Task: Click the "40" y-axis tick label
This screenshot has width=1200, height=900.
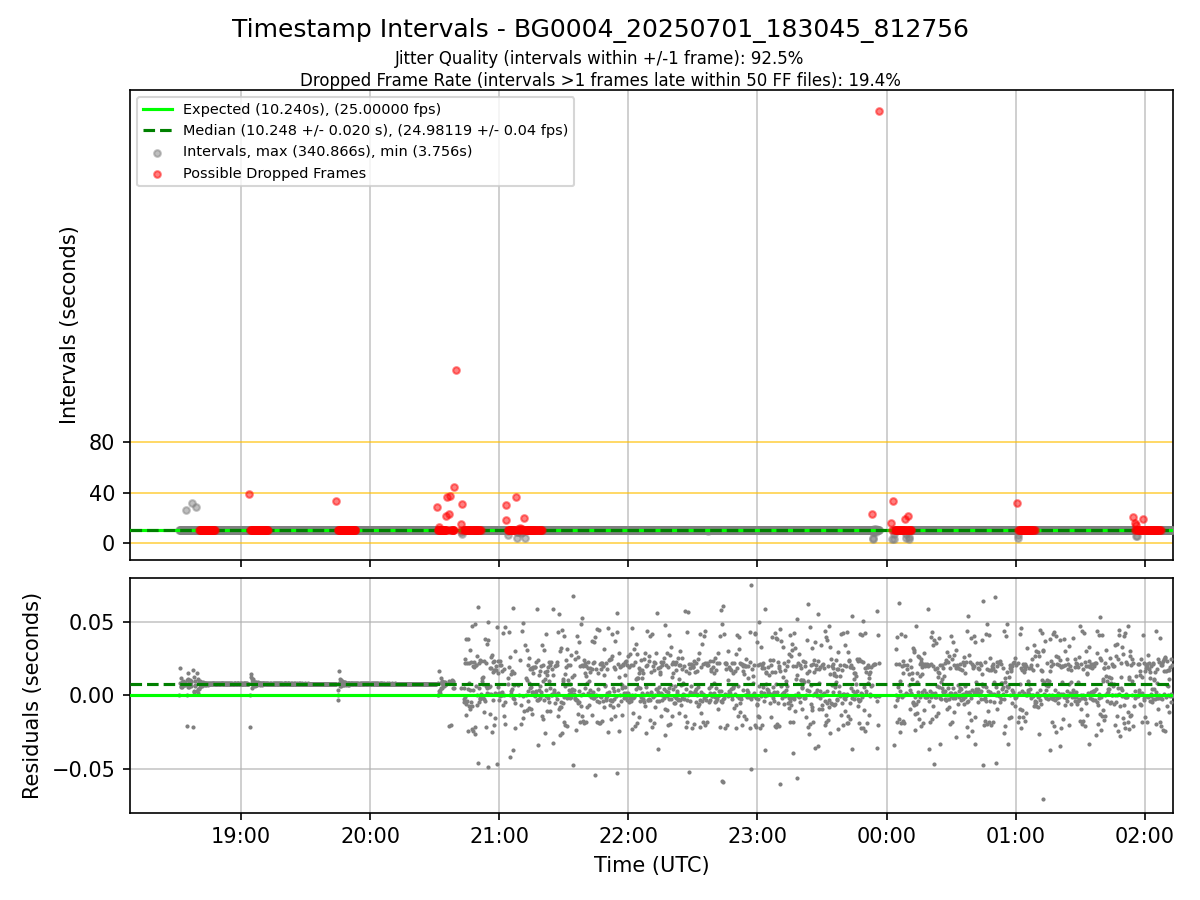Action: coord(104,493)
